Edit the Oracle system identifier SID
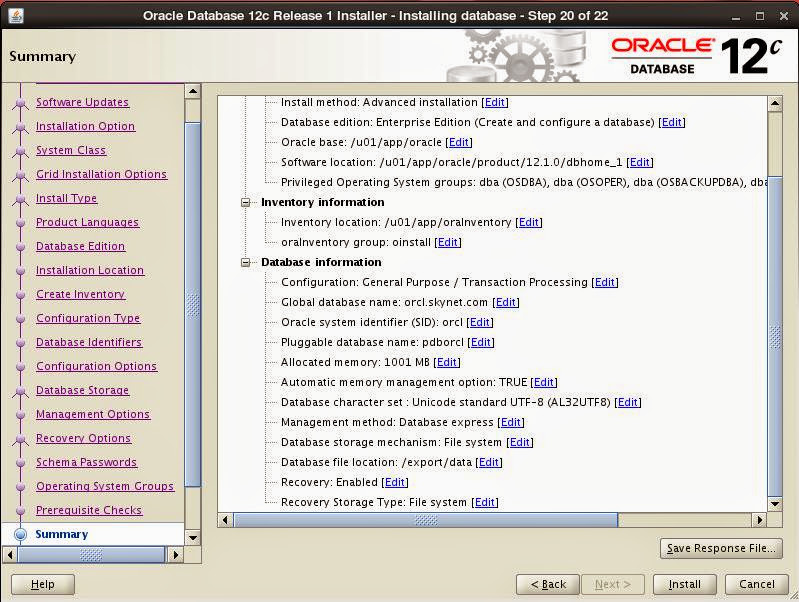The height and width of the screenshot is (602, 799). [480, 322]
